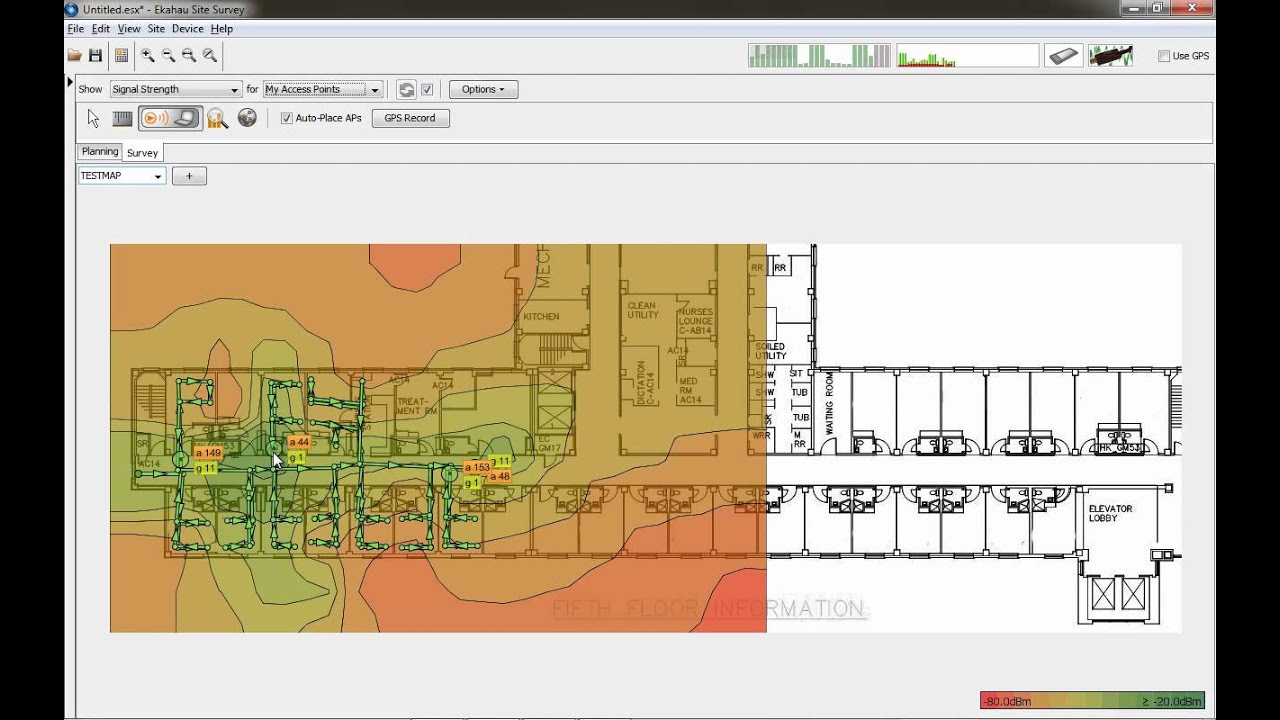Open the TESTMAP map selector
Image resolution: width=1280 pixels, height=720 pixels.
coord(122,176)
